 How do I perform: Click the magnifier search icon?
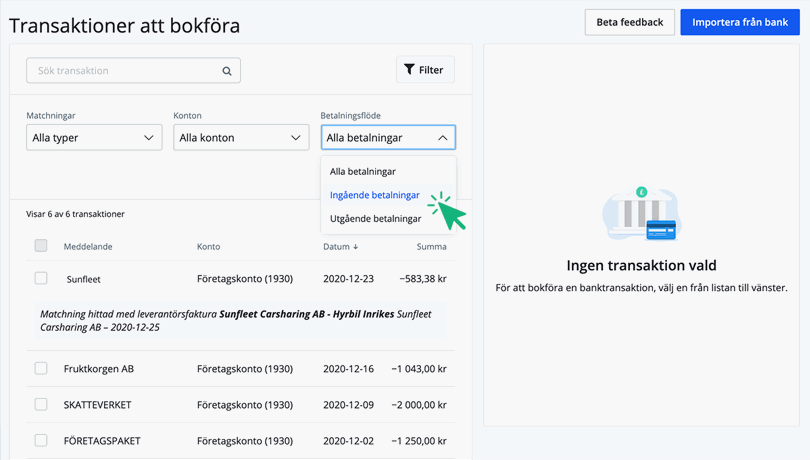pyautogui.click(x=227, y=71)
